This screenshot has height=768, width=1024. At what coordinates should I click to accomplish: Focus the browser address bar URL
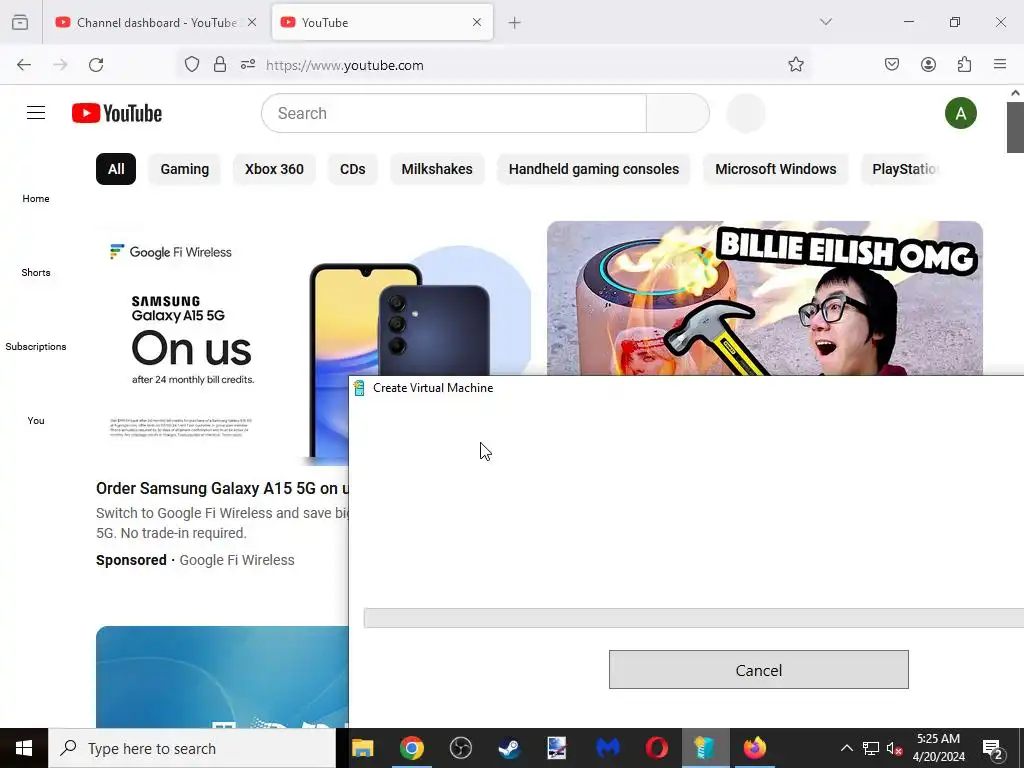[344, 65]
